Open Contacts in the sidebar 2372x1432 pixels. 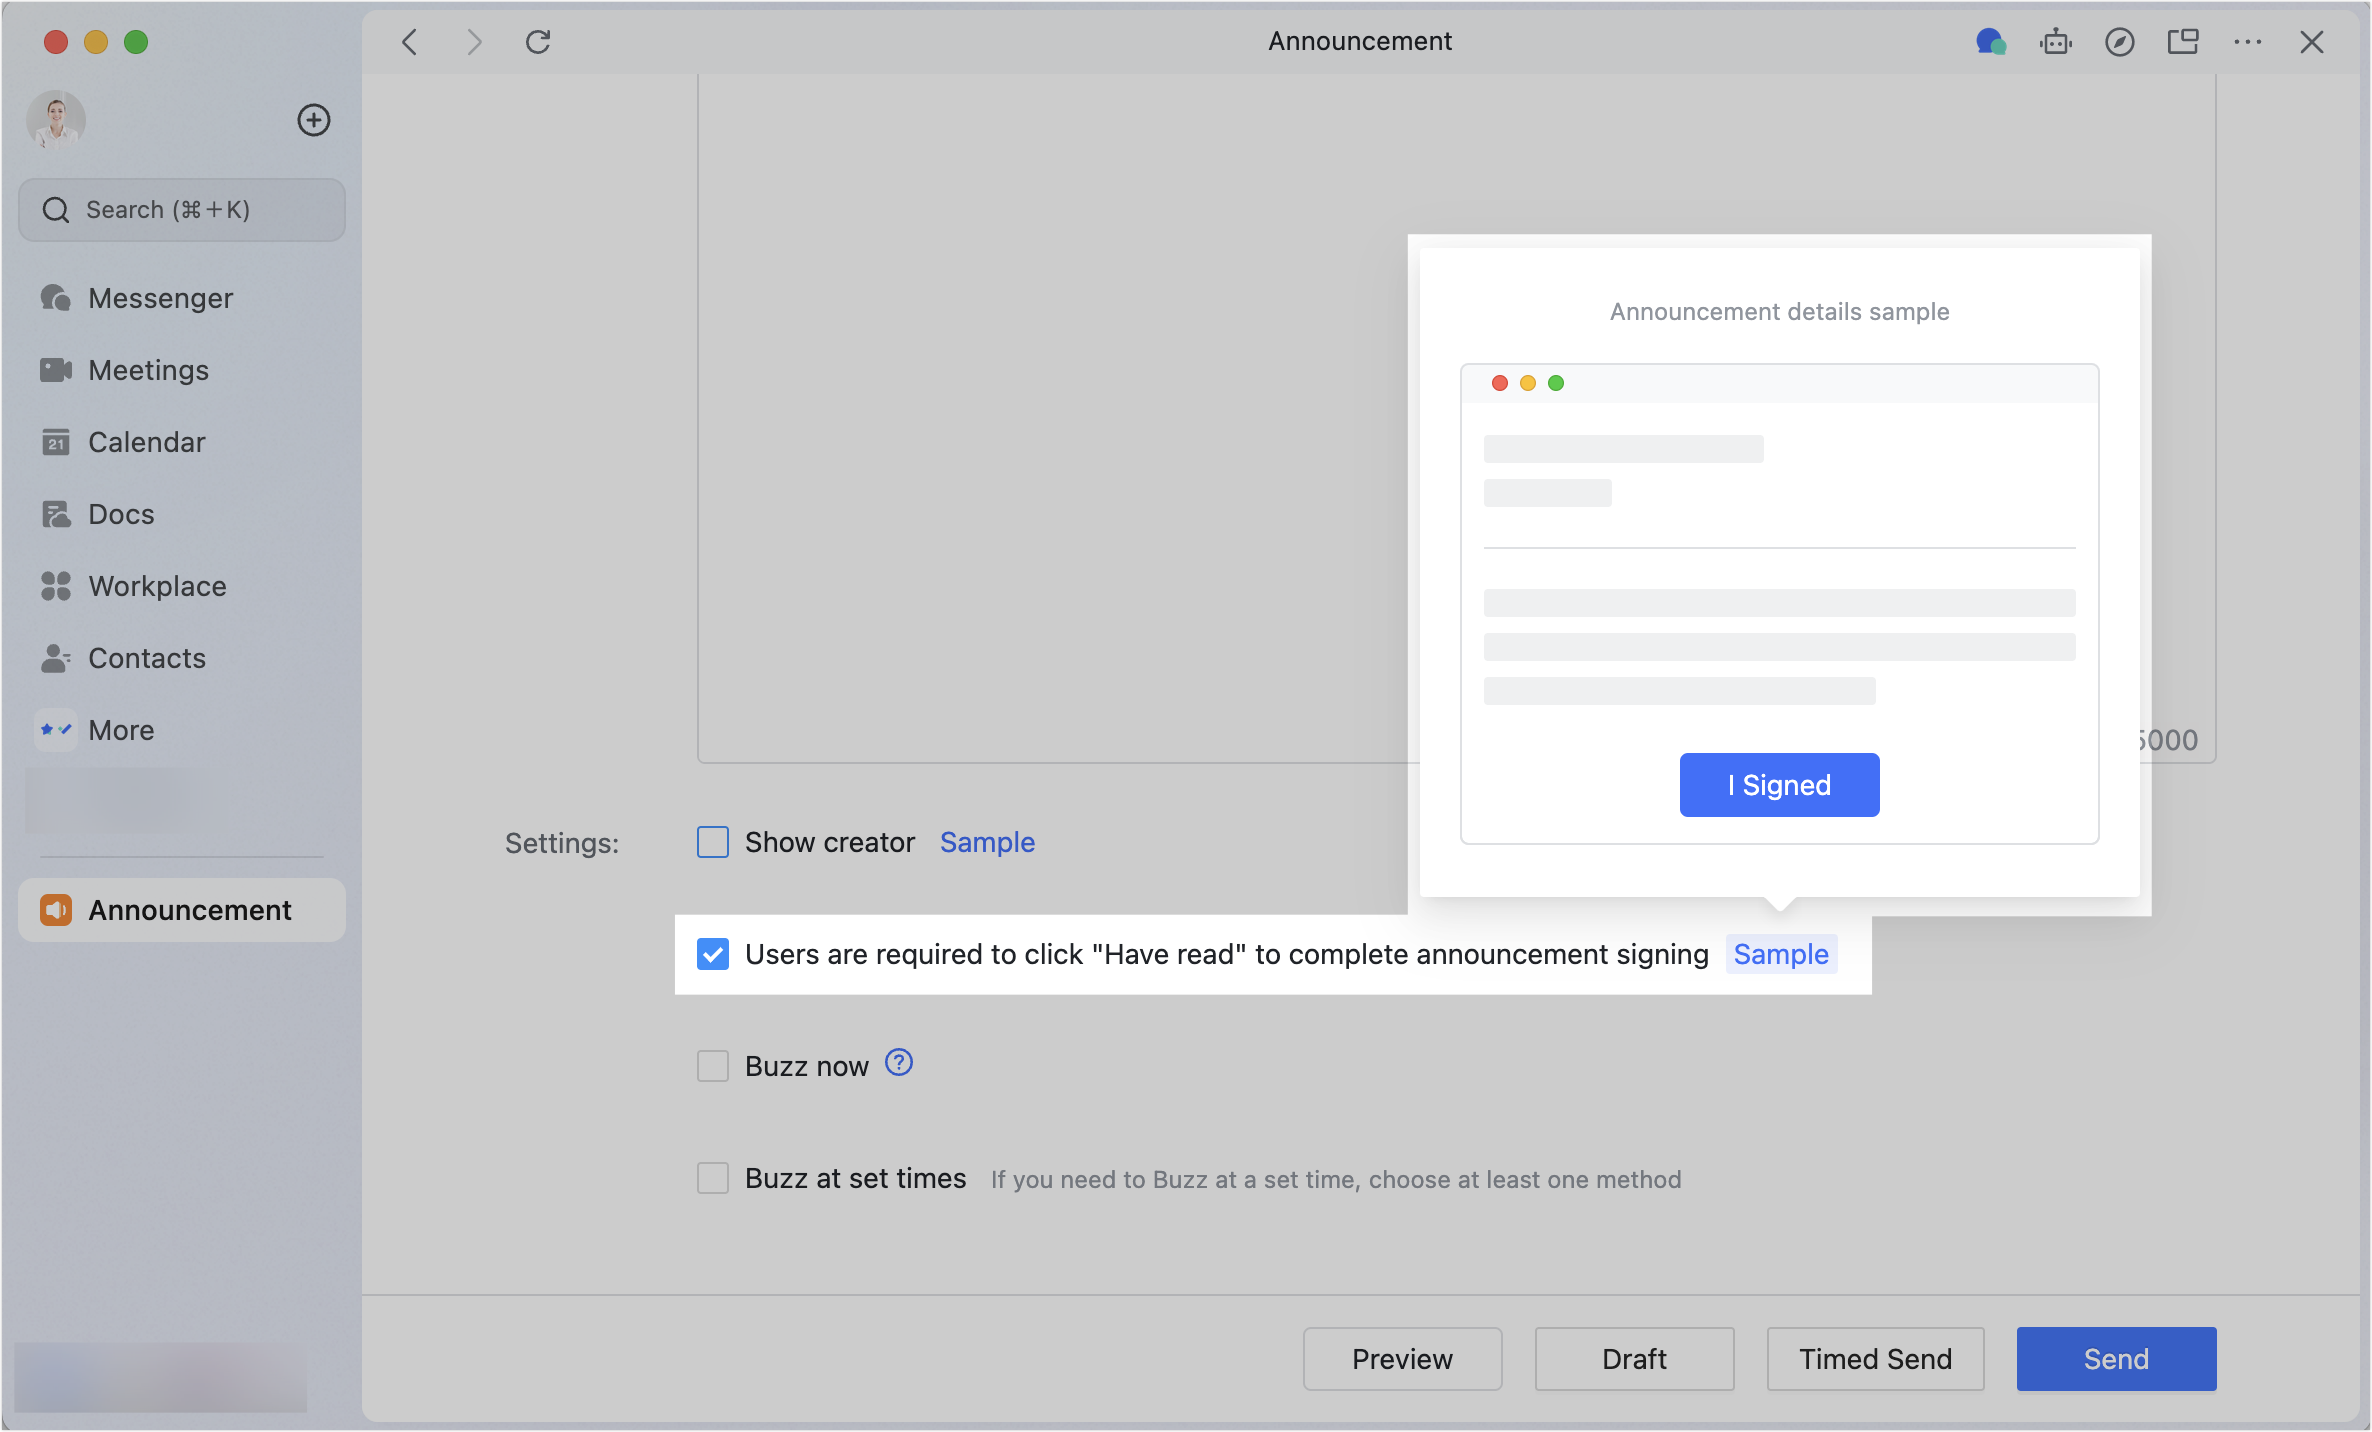tap(182, 658)
